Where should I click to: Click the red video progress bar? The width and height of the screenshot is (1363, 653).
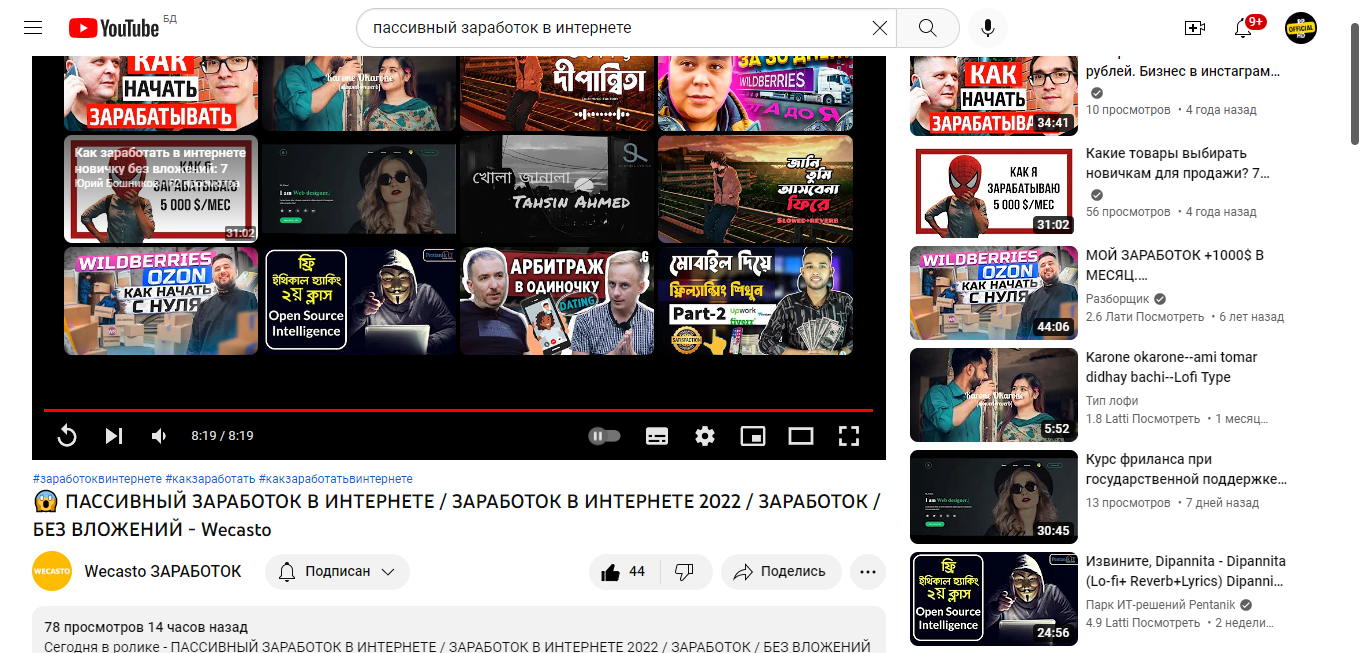(x=458, y=410)
